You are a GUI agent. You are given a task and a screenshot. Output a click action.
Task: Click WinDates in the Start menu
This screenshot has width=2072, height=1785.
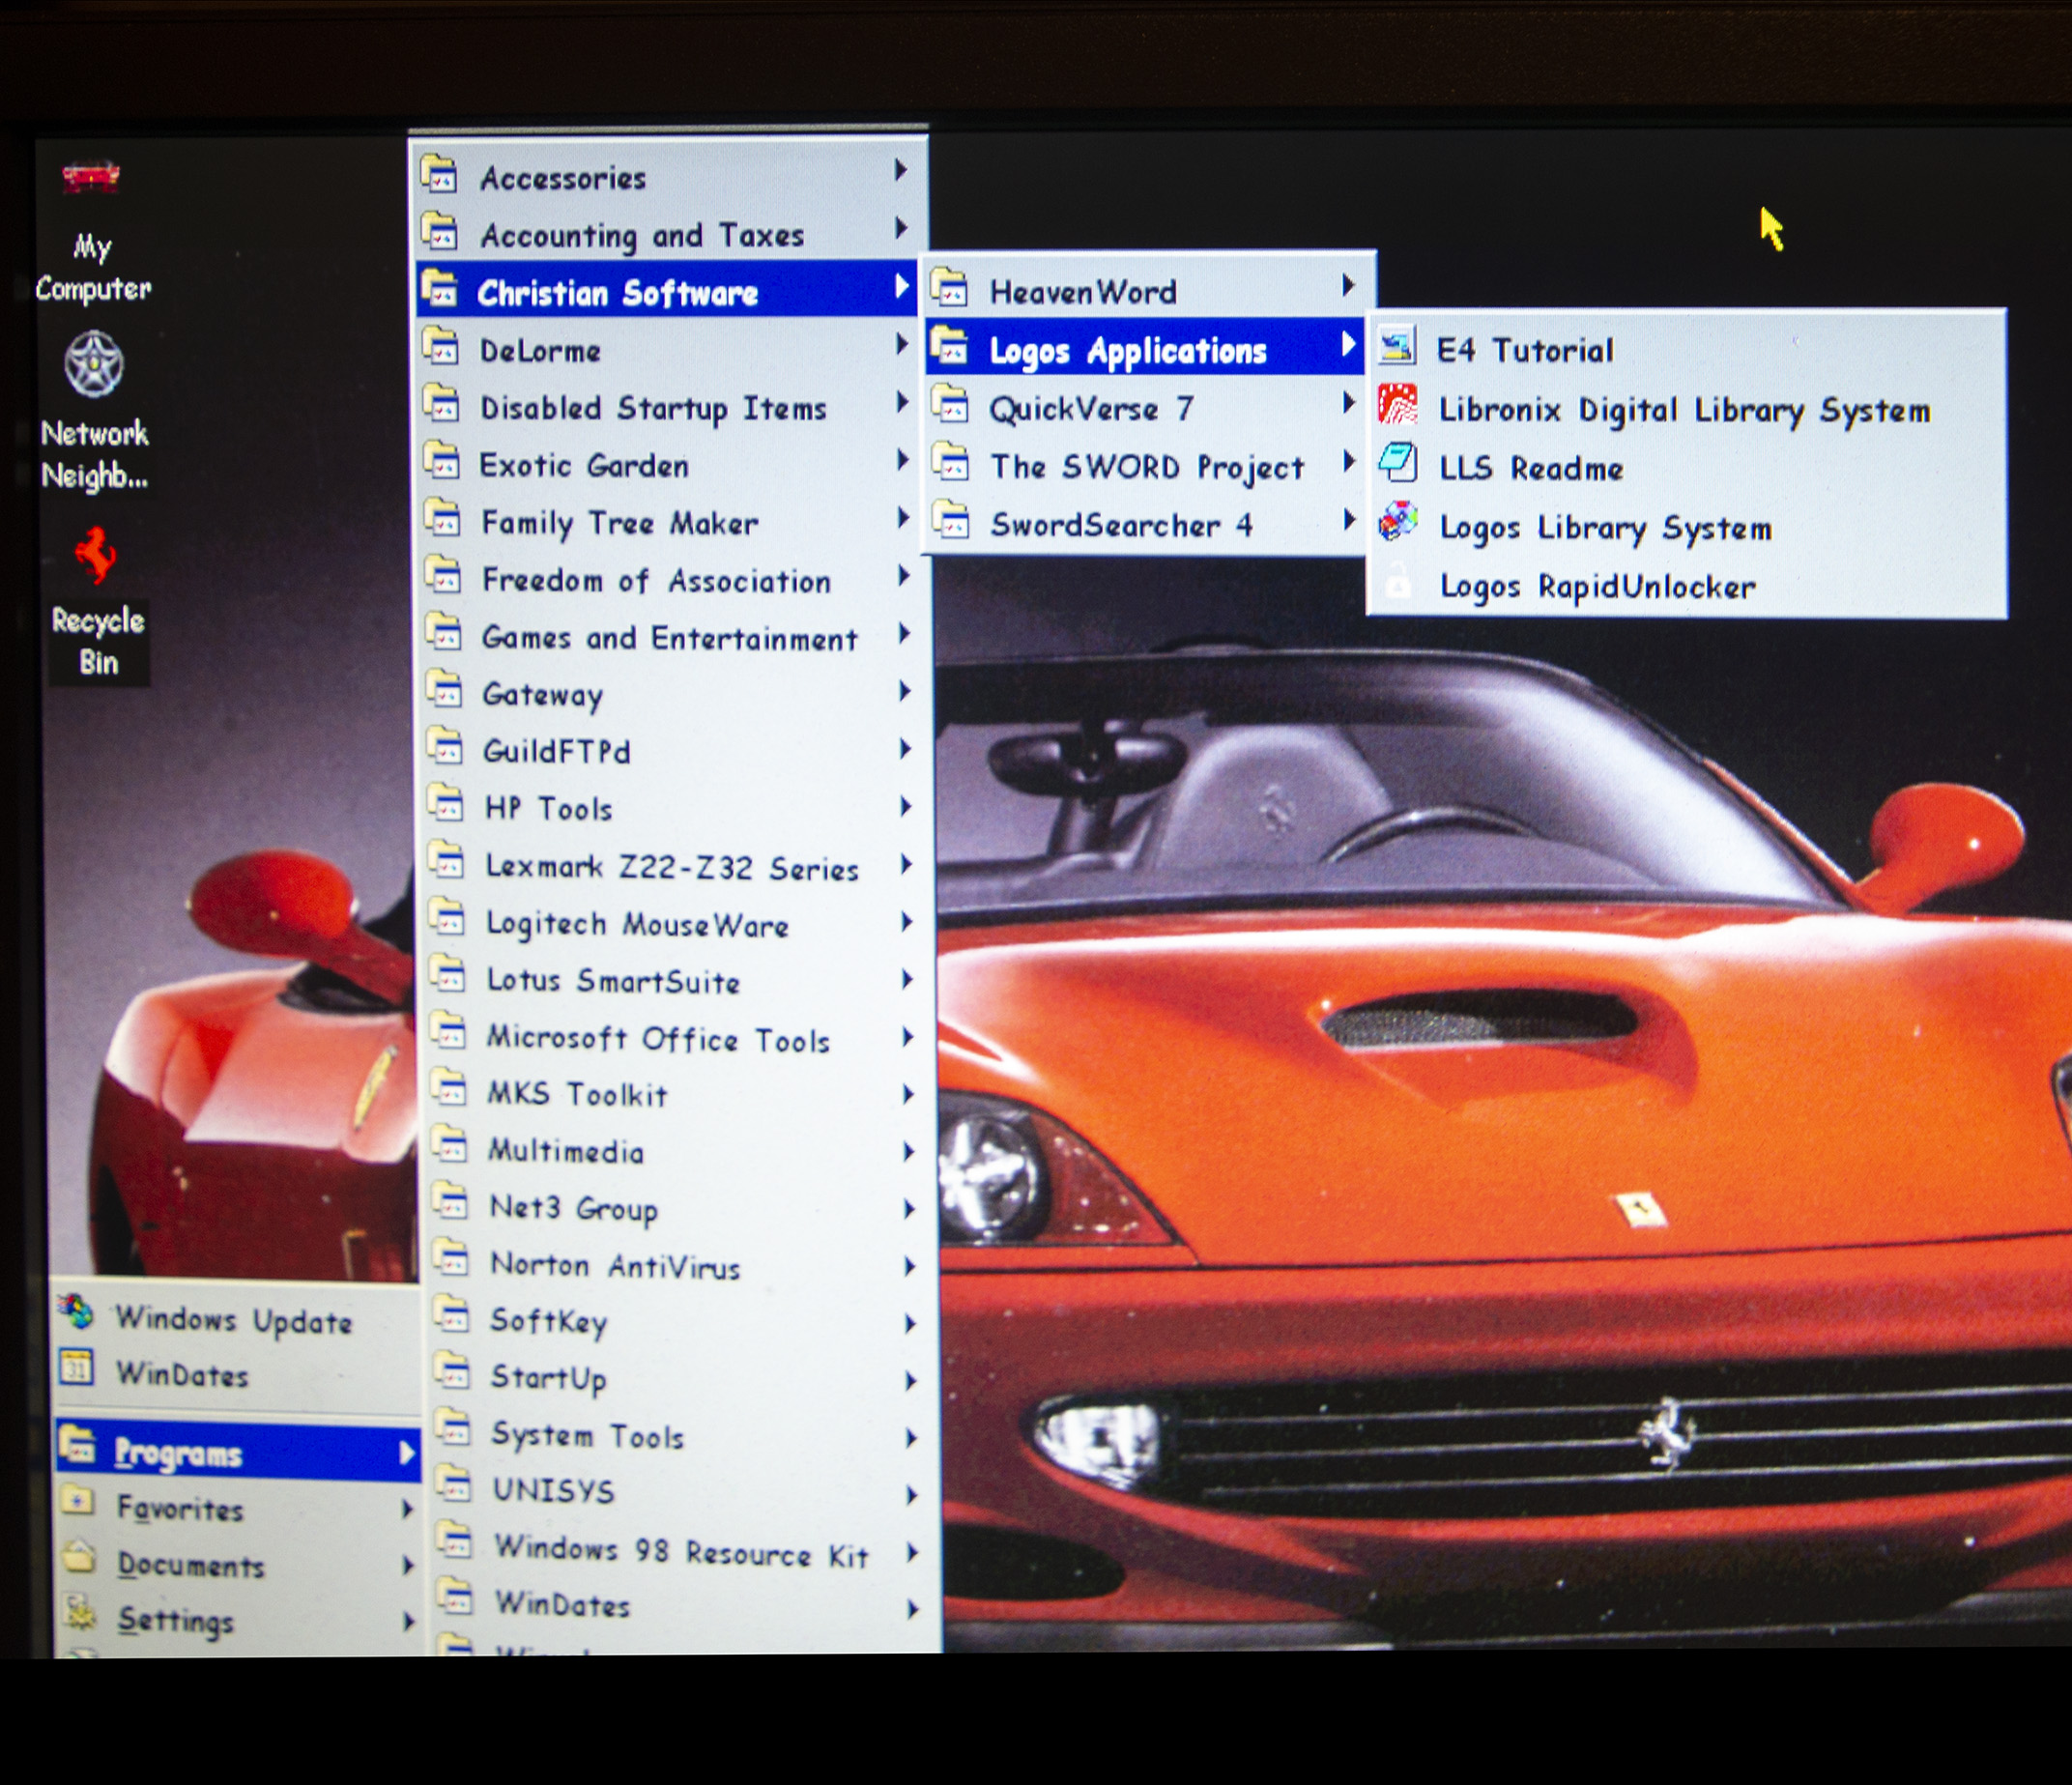coord(181,1374)
